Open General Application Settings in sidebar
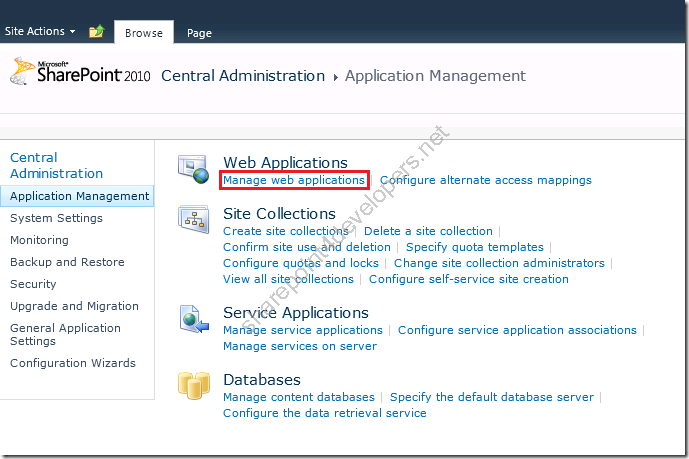Image resolution: width=689 pixels, height=459 pixels. pyautogui.click(x=65, y=335)
